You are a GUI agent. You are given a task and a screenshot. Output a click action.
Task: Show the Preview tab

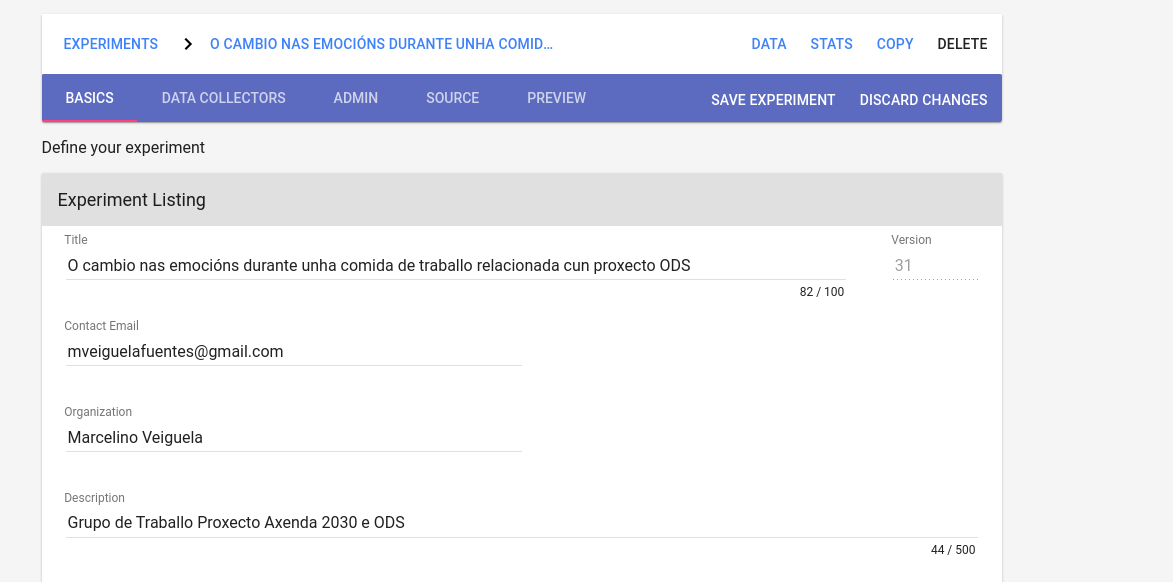pos(556,98)
